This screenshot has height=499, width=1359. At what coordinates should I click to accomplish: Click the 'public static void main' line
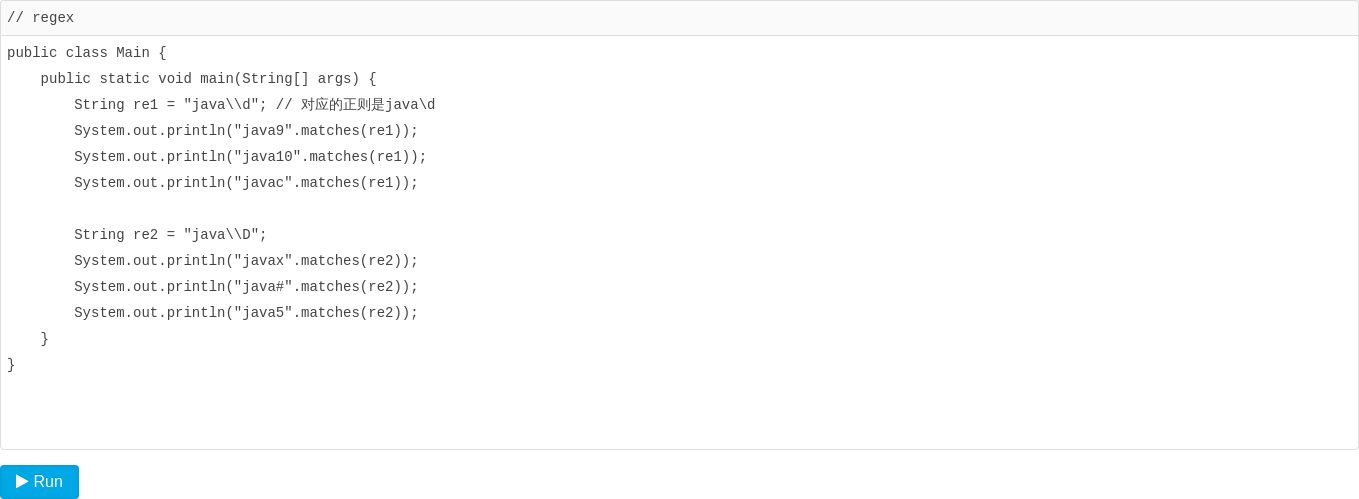(208, 79)
